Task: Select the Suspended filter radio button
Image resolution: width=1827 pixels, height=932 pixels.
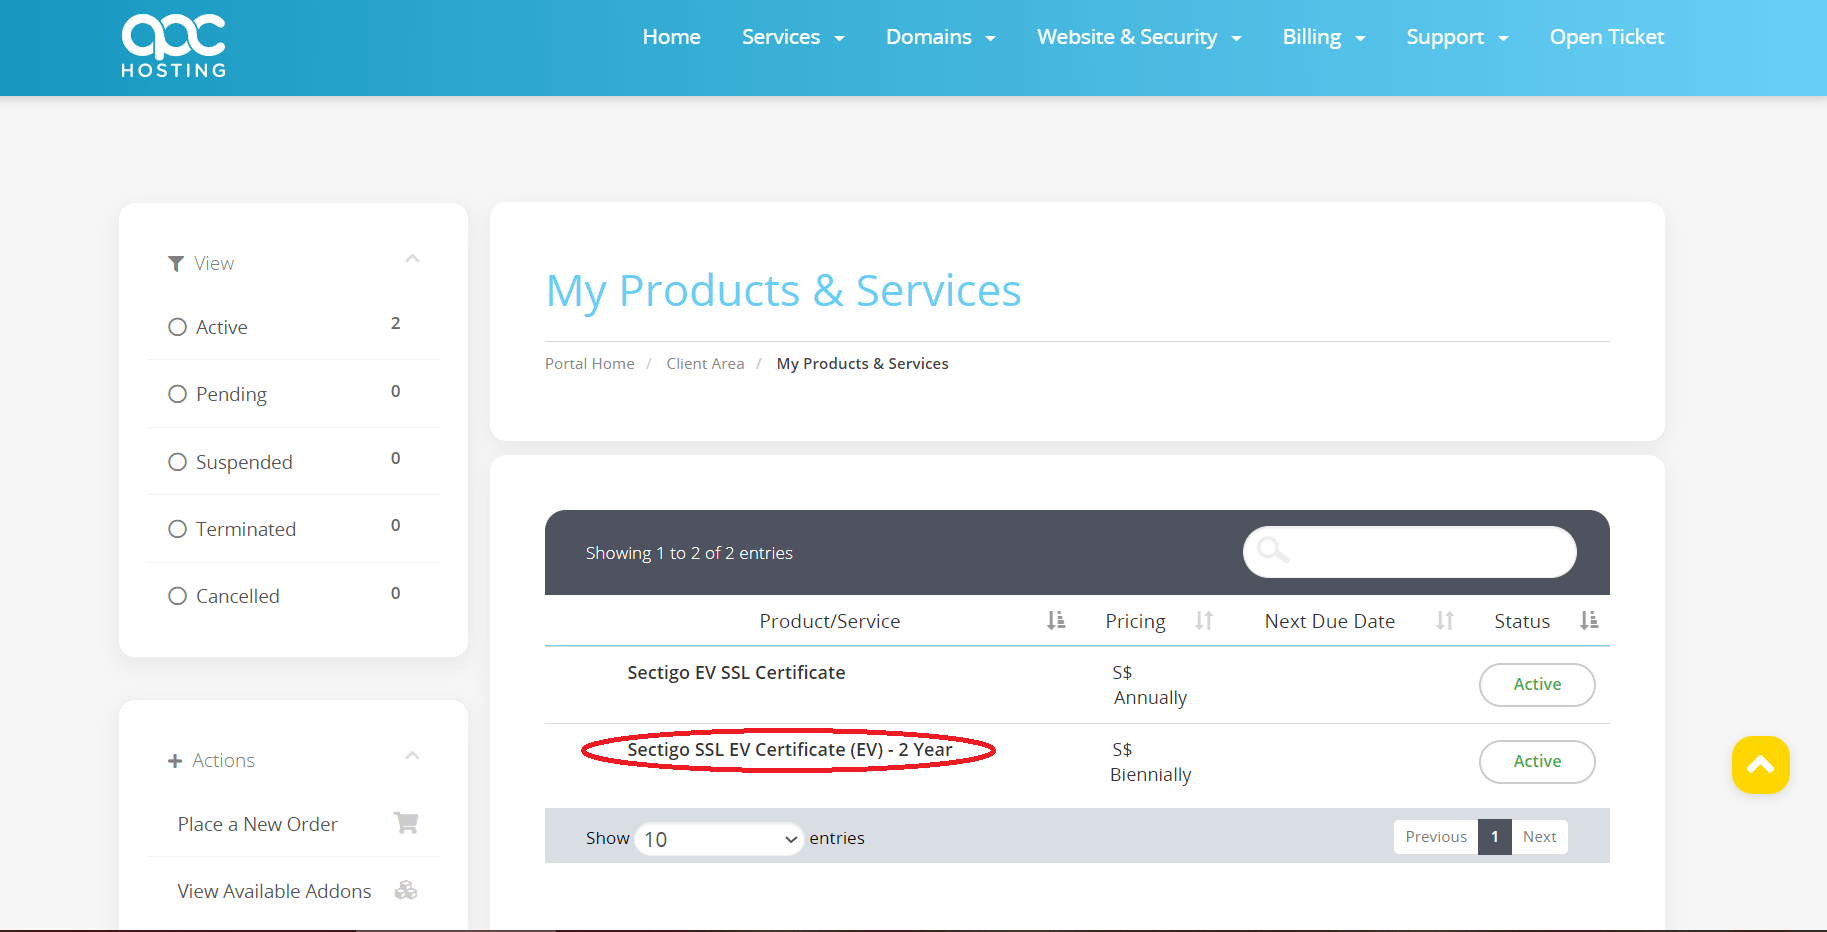Action: (x=177, y=462)
